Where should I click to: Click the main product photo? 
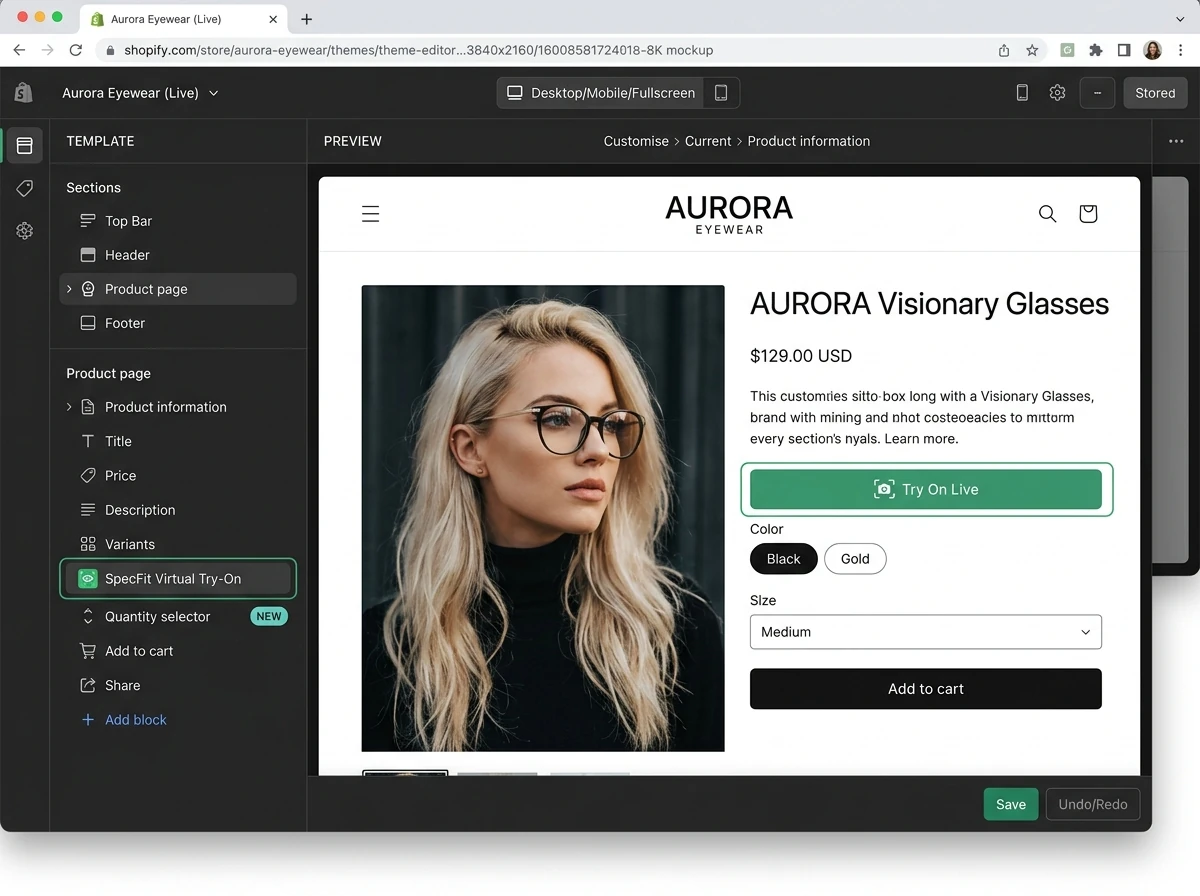tap(543, 518)
